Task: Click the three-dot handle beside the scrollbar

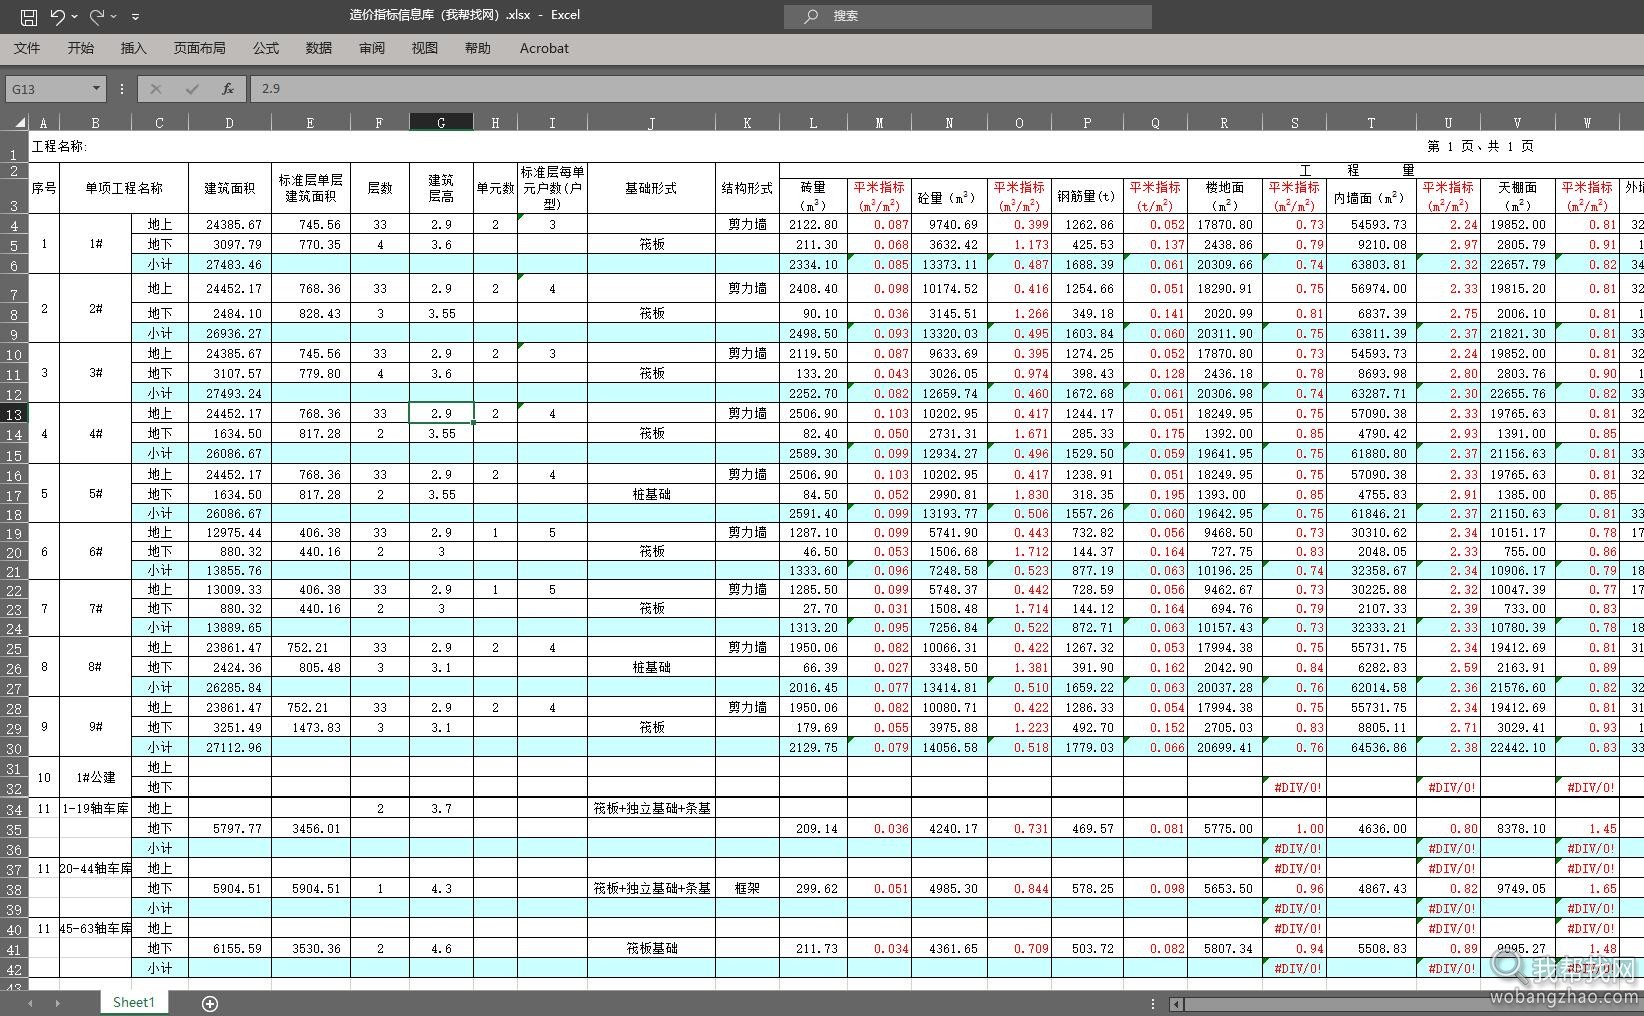Action: coord(1153,1004)
